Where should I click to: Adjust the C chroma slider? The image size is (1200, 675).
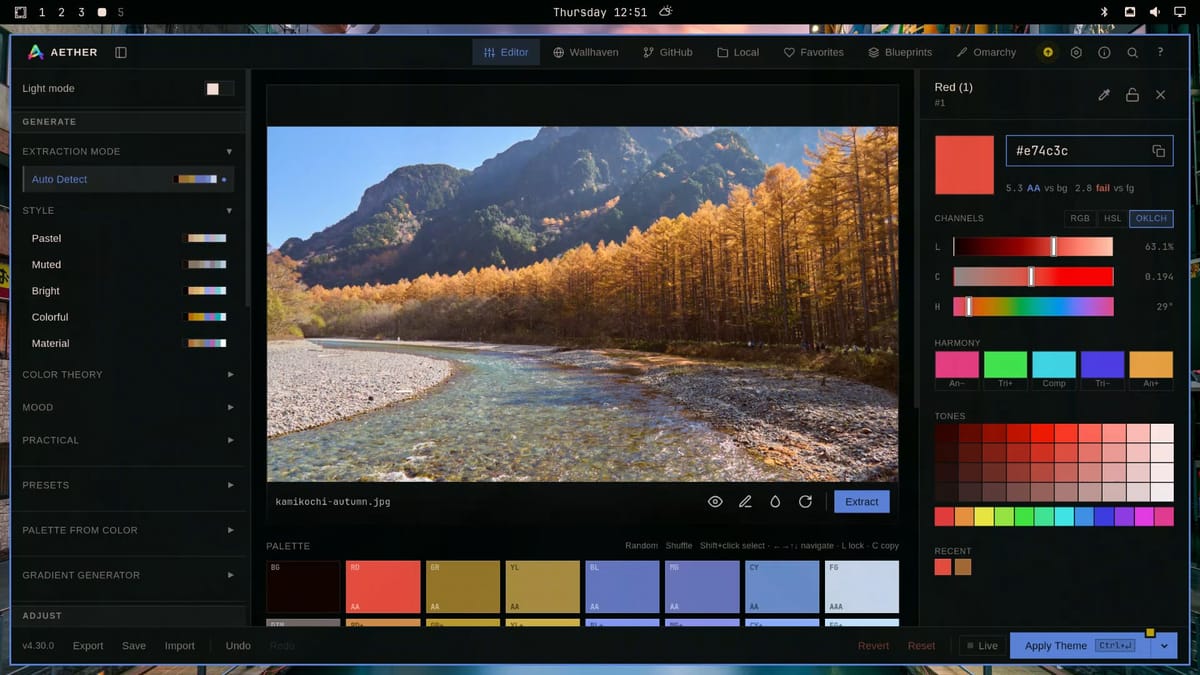(x=1033, y=277)
